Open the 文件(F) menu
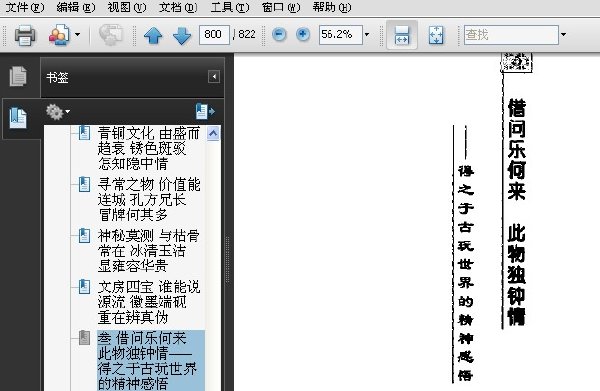Image resolution: width=600 pixels, height=391 pixels. pos(25,7)
